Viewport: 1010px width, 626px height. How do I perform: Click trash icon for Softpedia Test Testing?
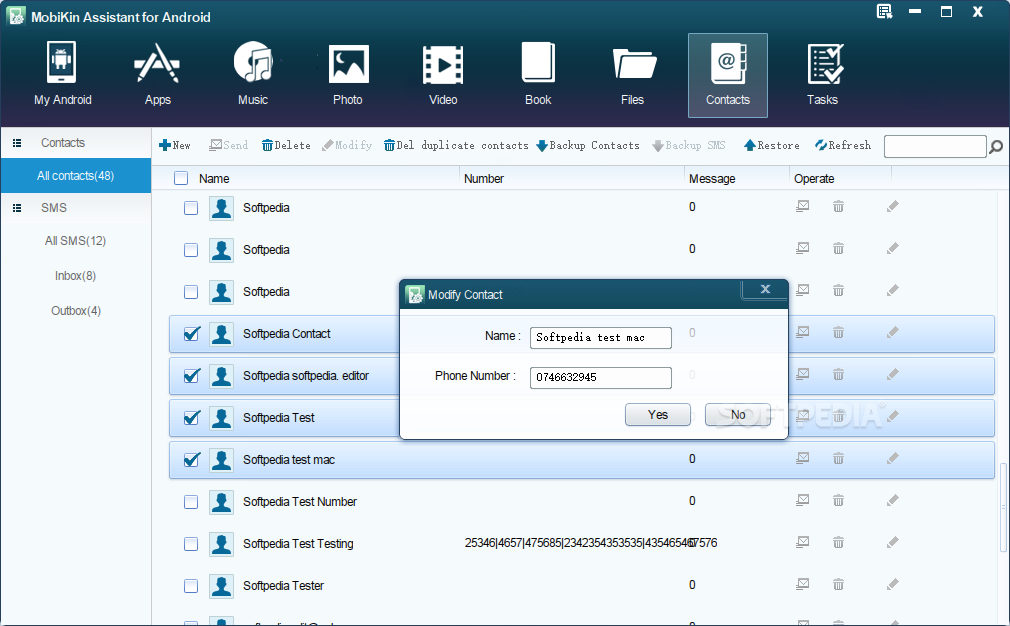[x=838, y=543]
